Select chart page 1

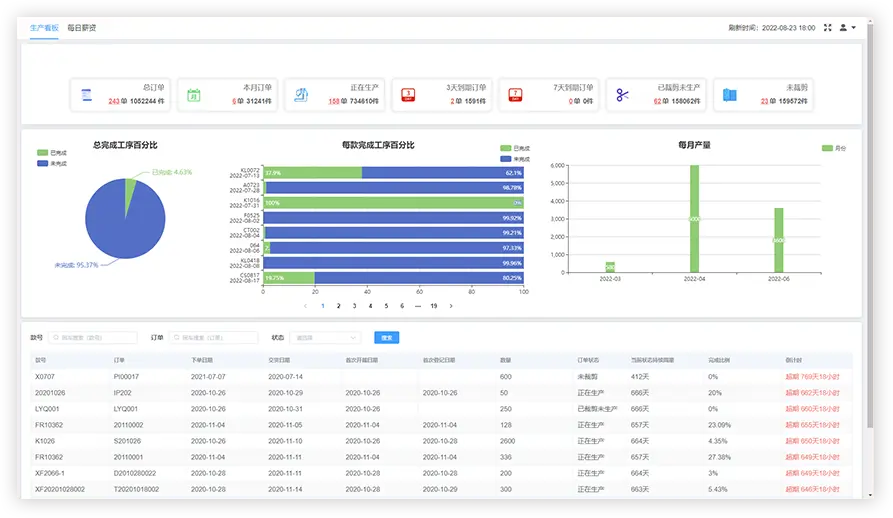click(x=323, y=306)
